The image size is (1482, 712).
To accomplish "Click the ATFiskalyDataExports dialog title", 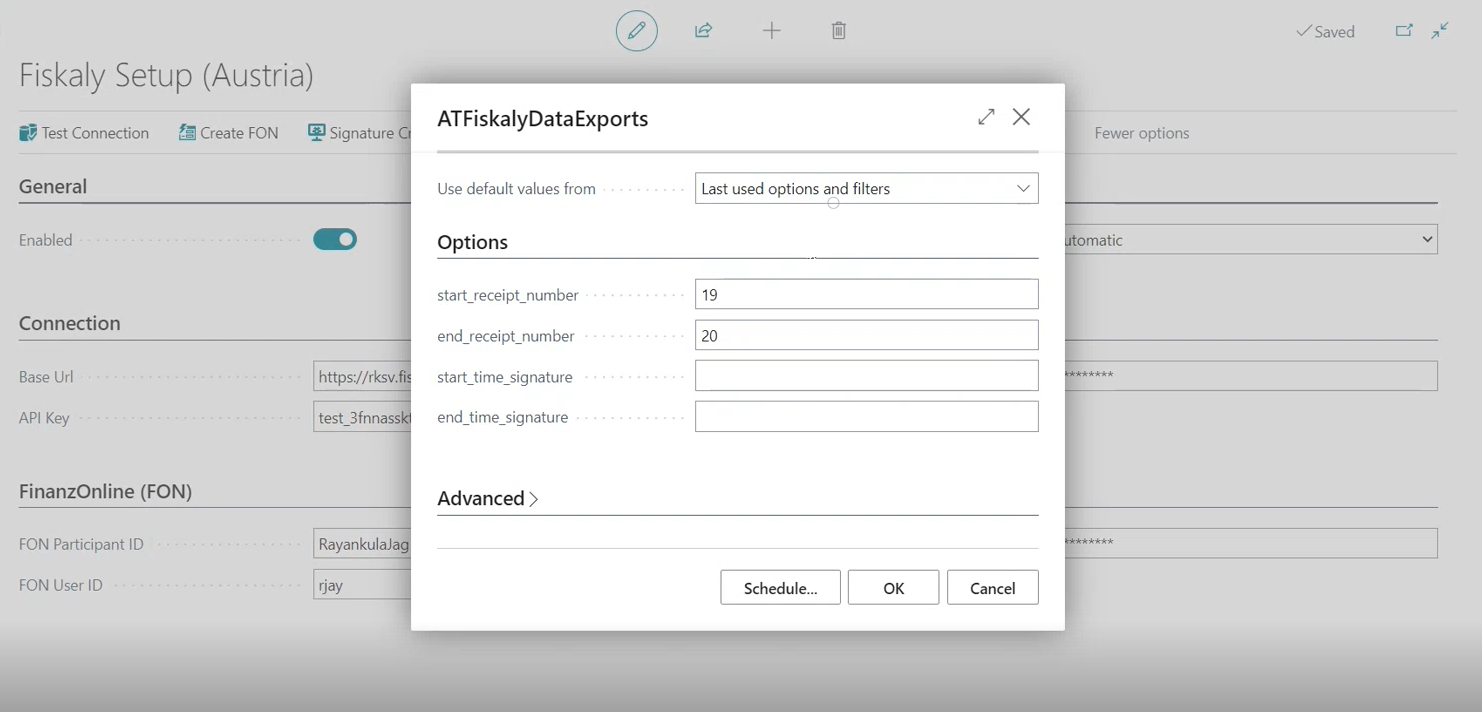I will click(x=543, y=118).
